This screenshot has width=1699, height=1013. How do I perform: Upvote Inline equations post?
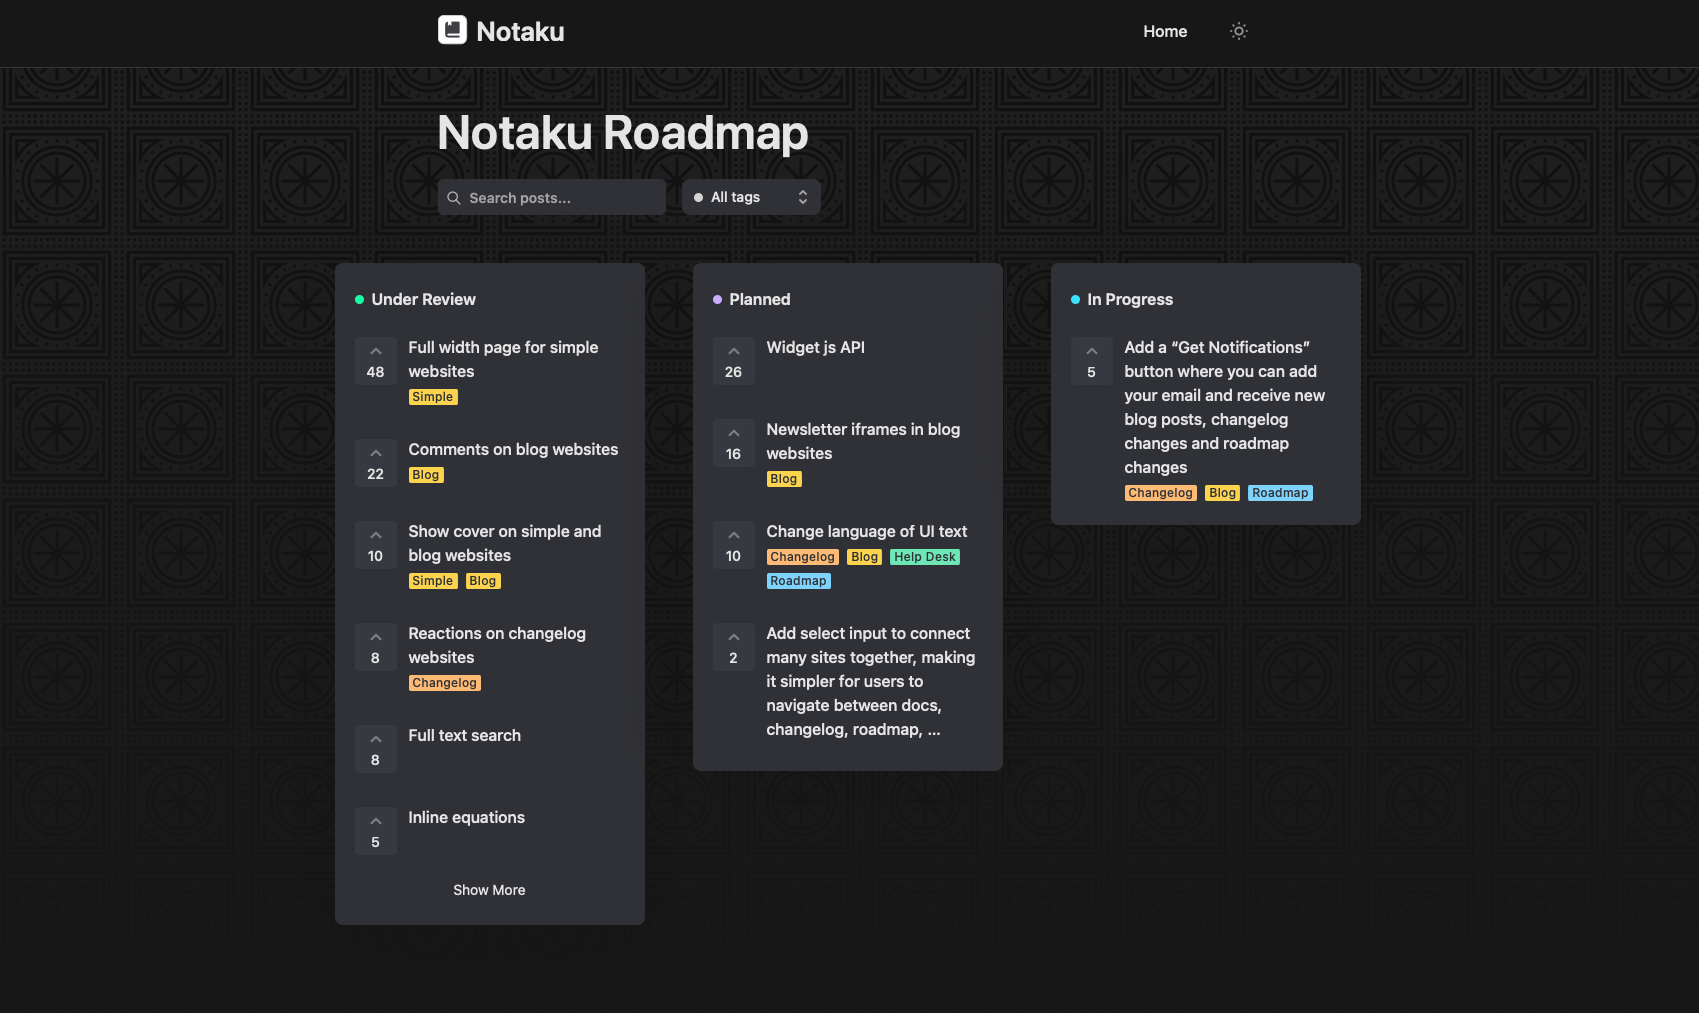(376, 831)
